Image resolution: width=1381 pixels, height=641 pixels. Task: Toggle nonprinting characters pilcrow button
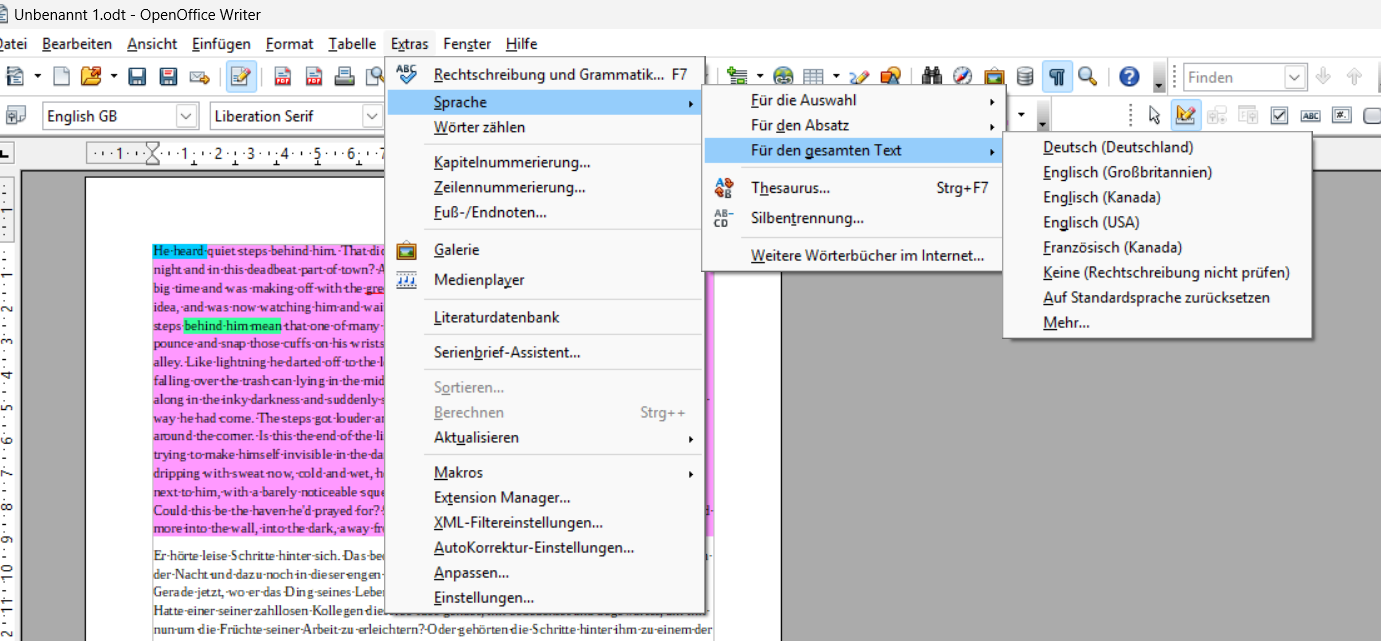[x=1056, y=77]
